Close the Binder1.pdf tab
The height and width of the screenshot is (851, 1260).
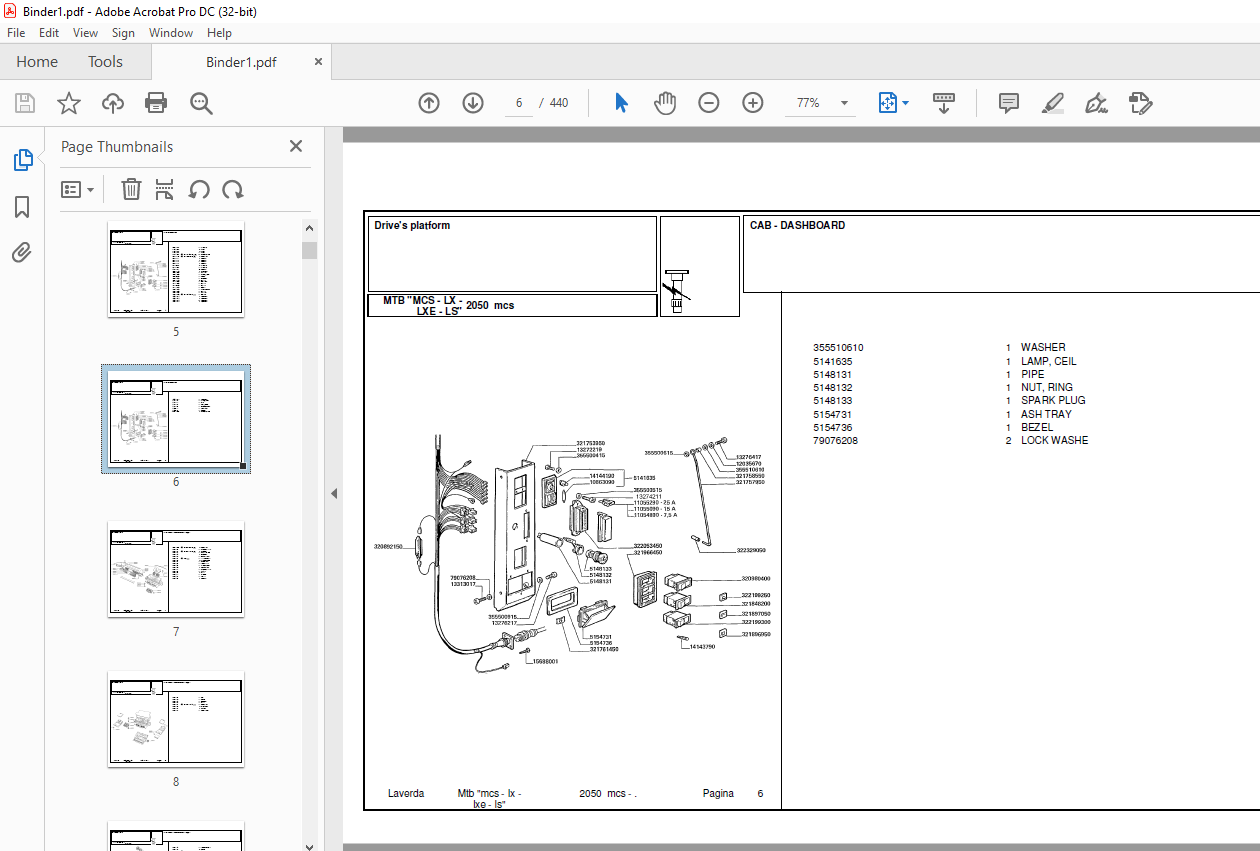[318, 61]
